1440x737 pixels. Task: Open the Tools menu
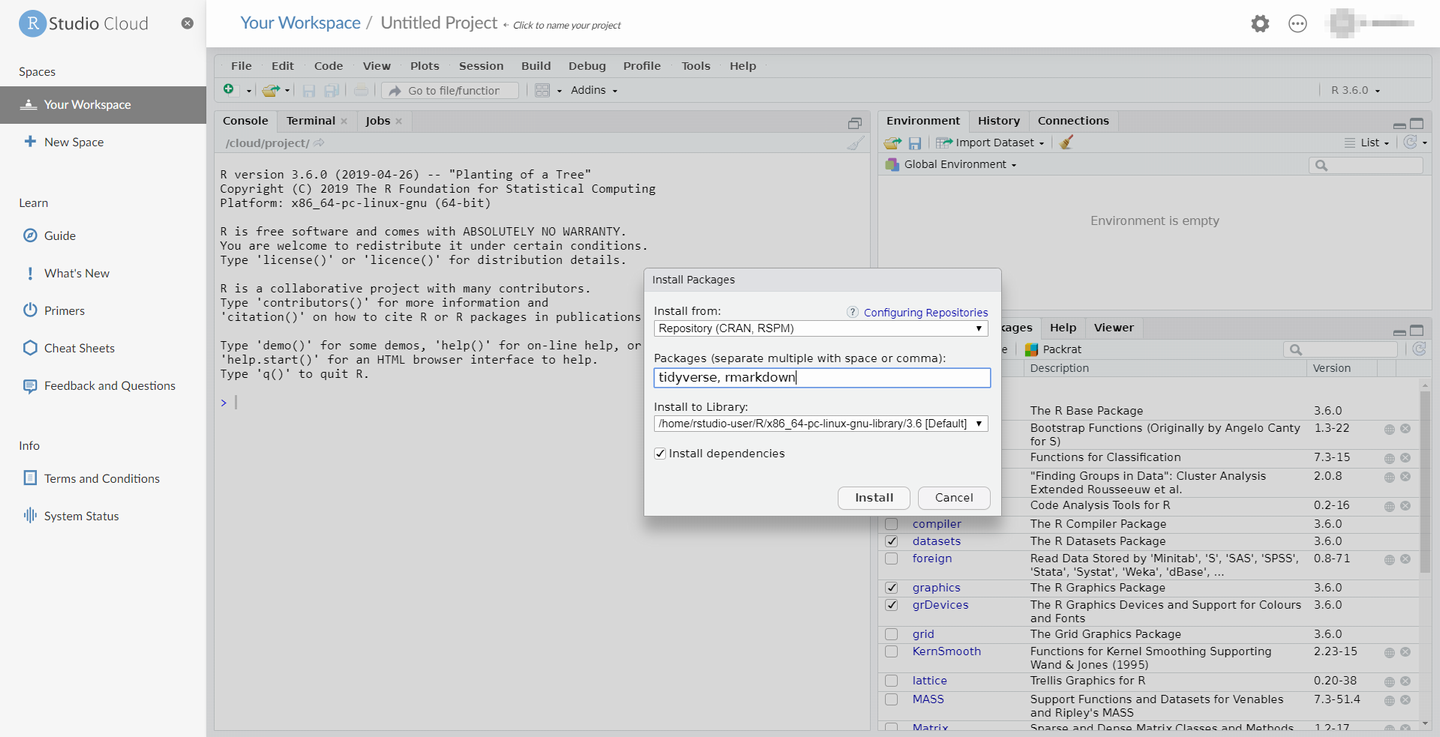point(696,66)
